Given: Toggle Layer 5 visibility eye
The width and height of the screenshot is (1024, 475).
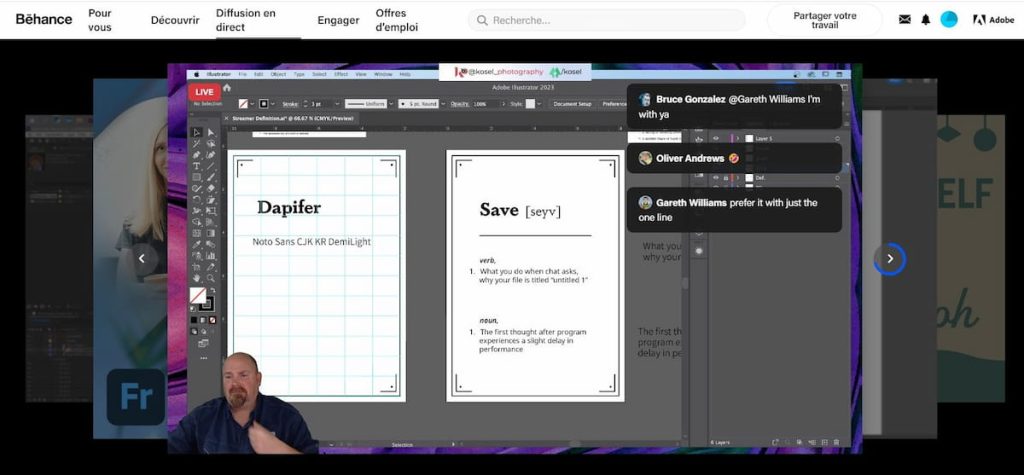Looking at the screenshot, I should (x=716, y=139).
